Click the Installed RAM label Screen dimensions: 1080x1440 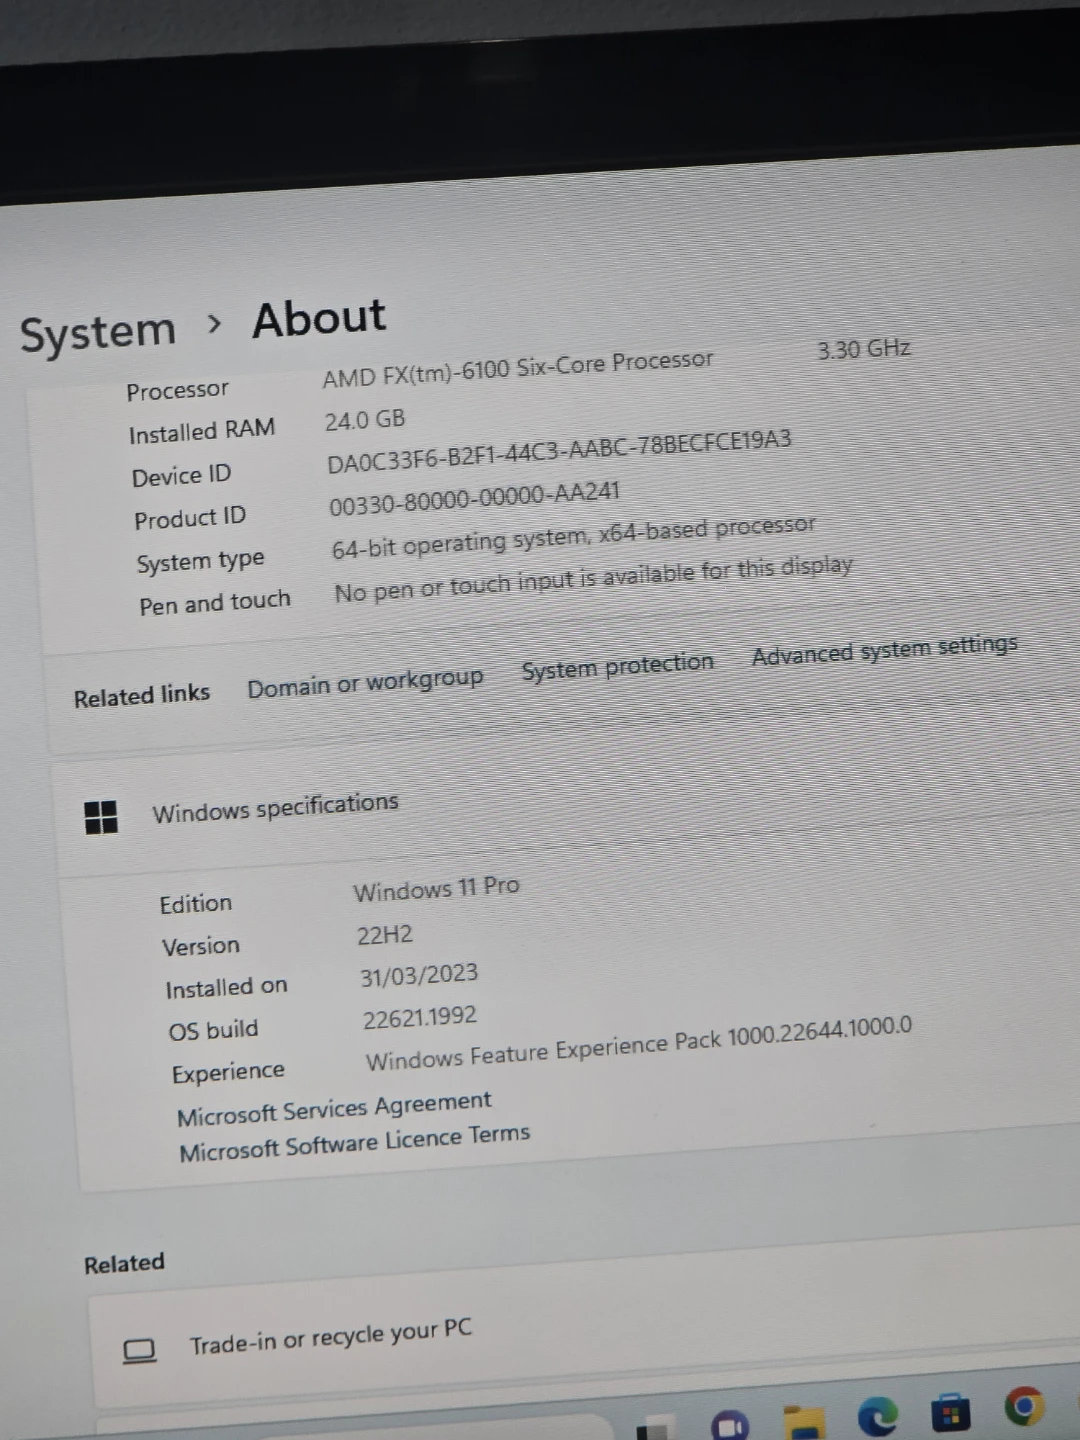tap(202, 431)
